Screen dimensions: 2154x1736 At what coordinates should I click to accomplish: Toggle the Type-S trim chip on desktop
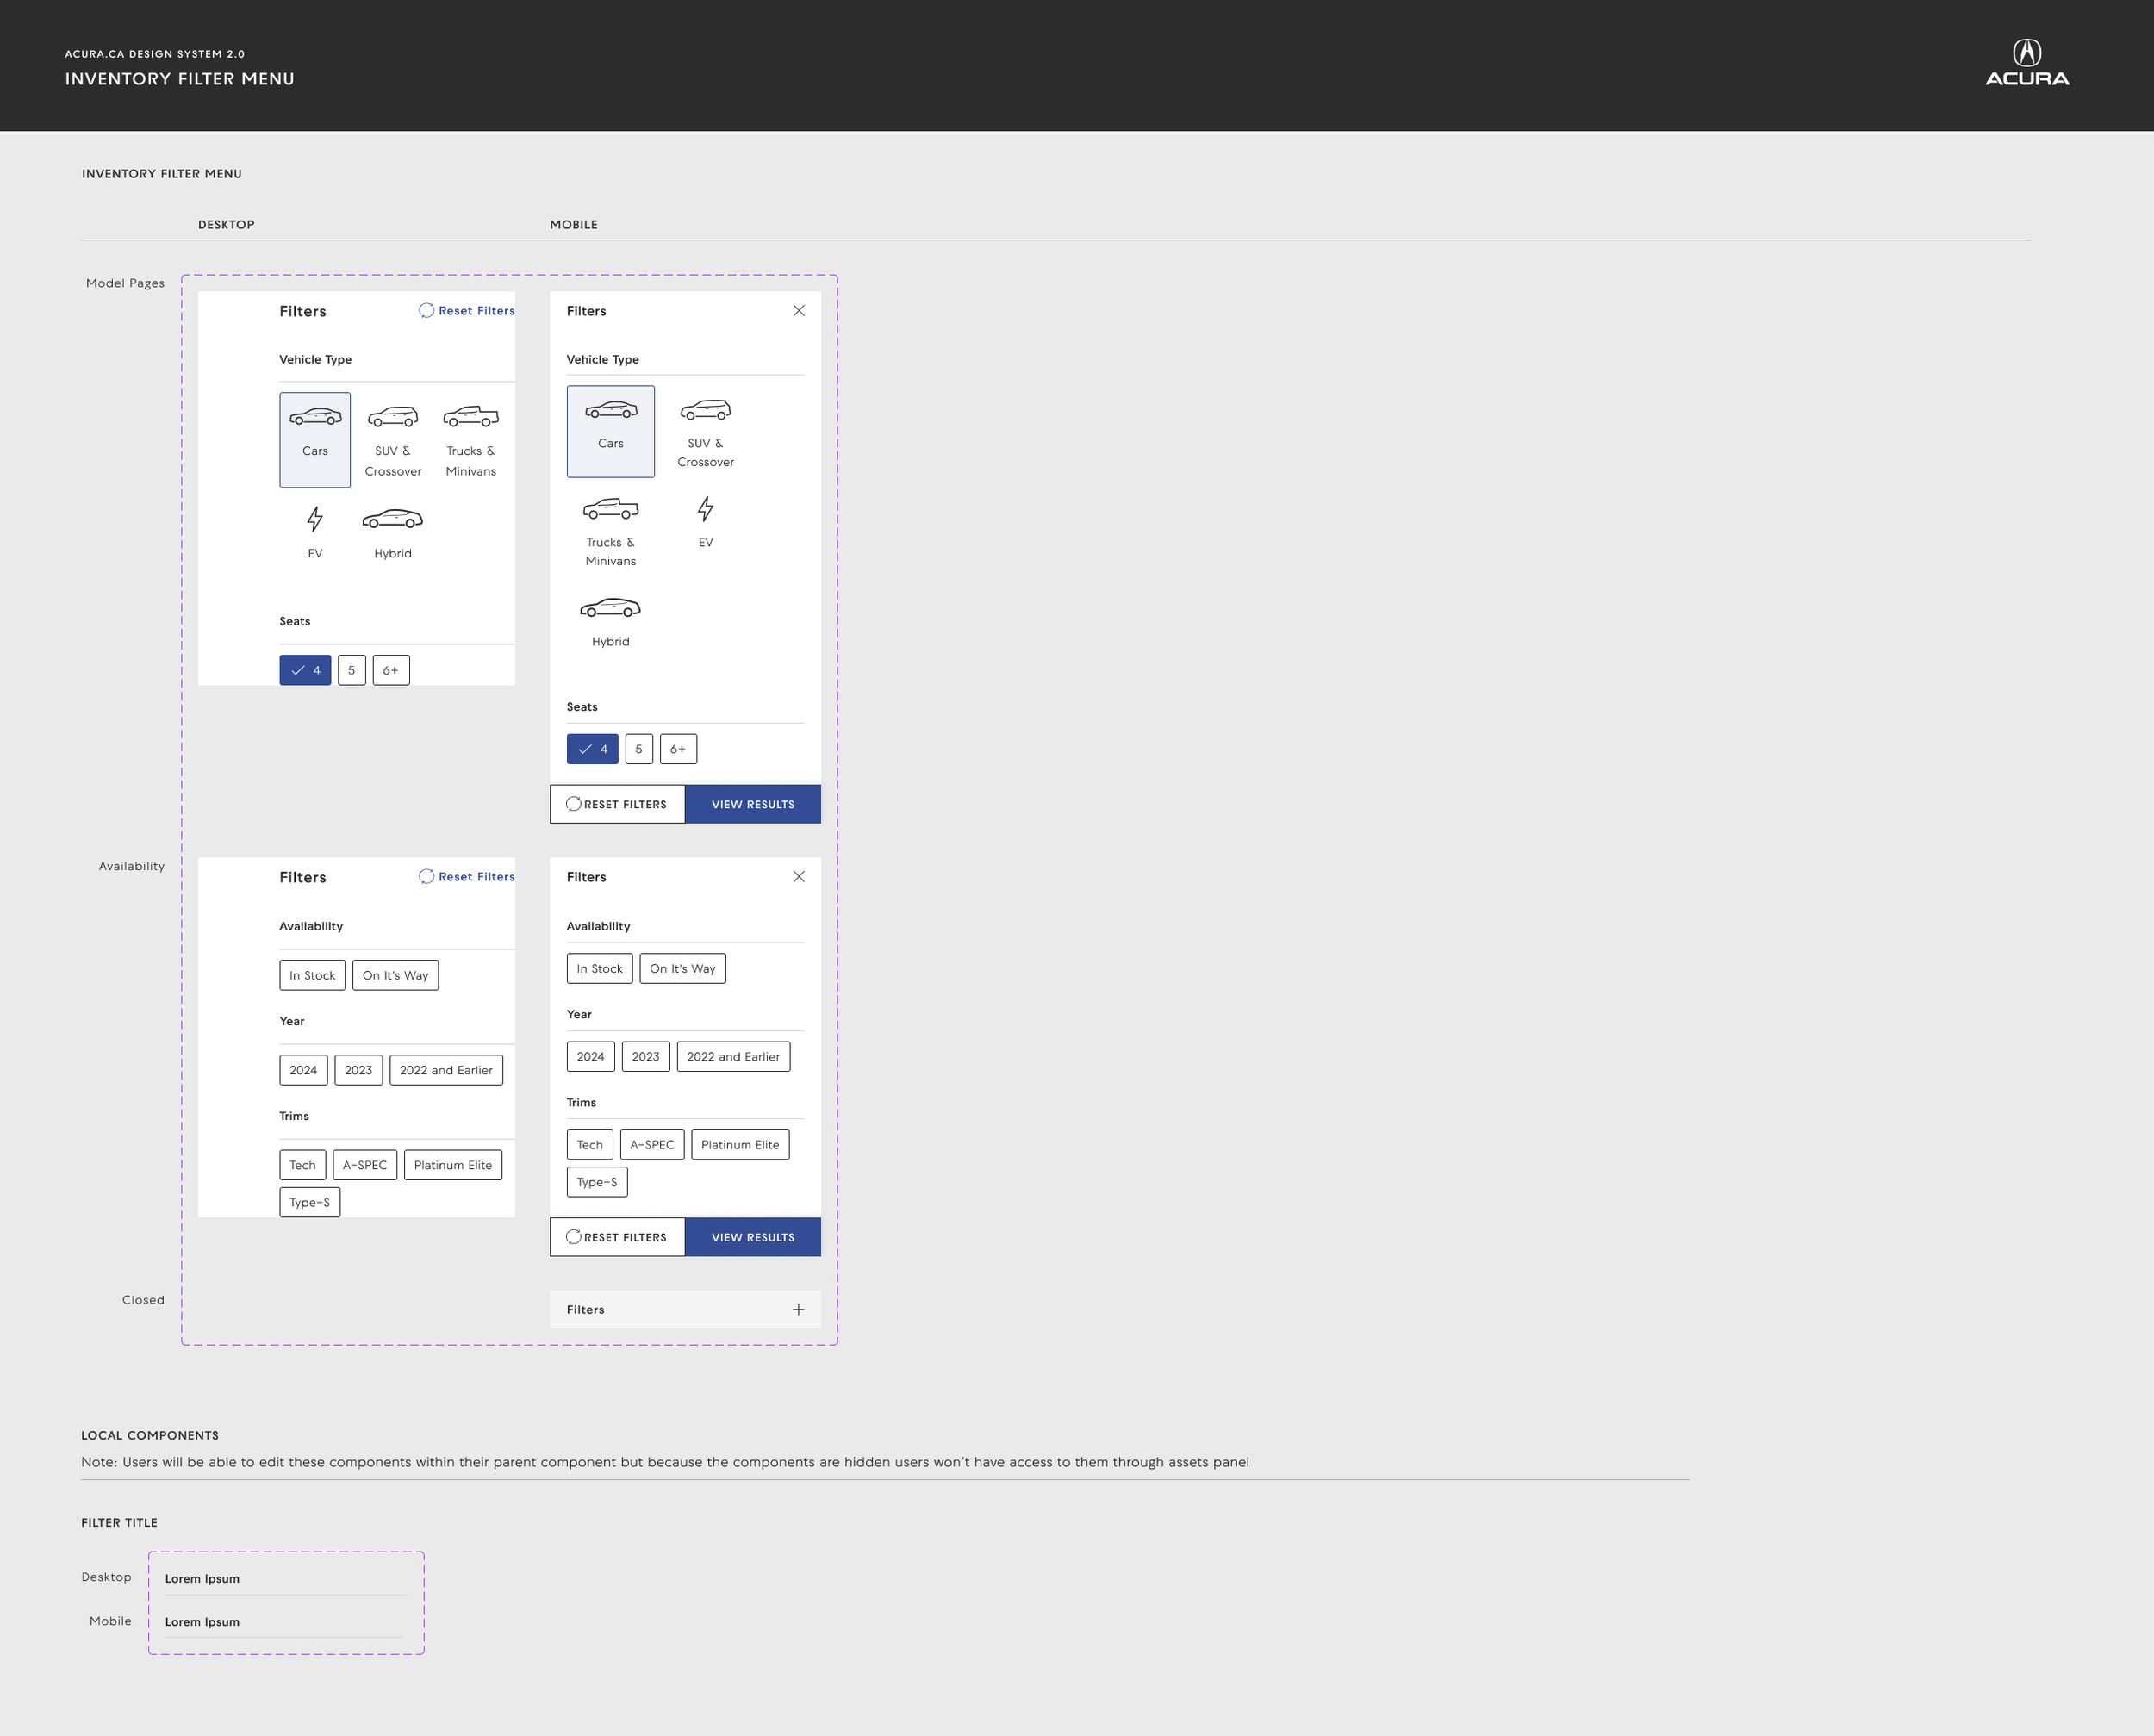tap(310, 1202)
